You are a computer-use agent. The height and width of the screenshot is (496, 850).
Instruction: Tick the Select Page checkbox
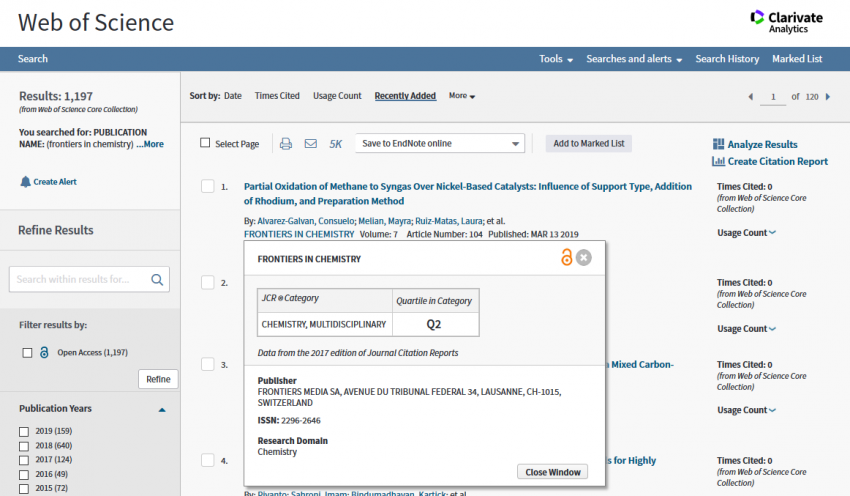[205, 143]
